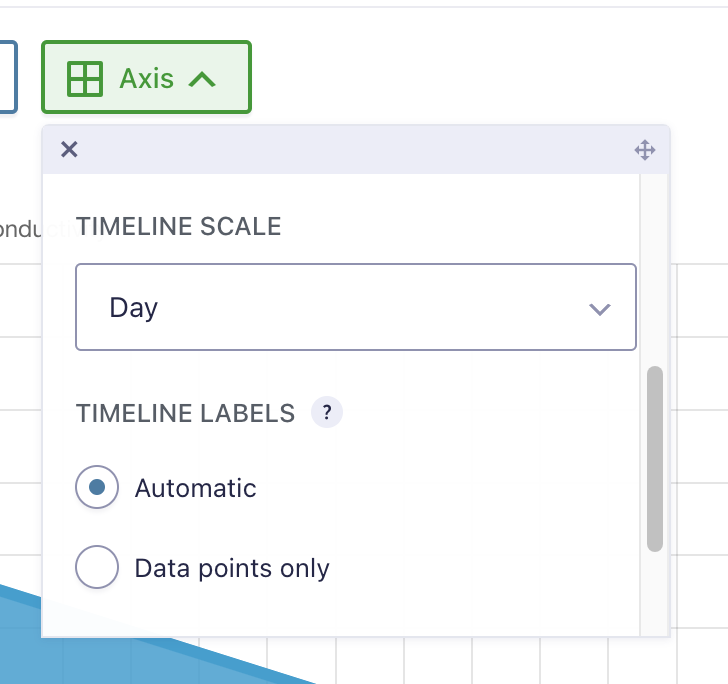Click the Automatic label text
Image resolution: width=728 pixels, height=684 pixels.
click(x=196, y=488)
